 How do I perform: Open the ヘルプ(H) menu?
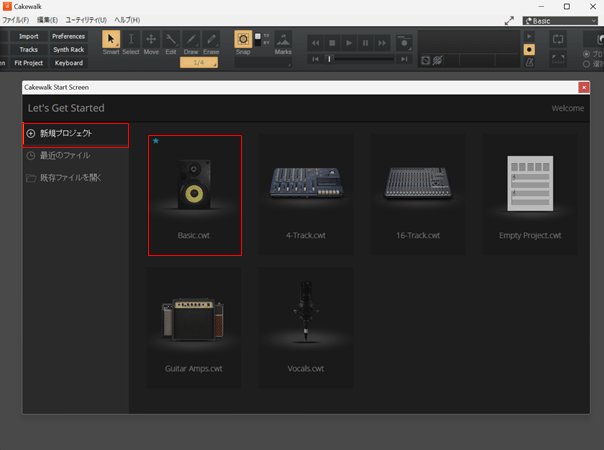click(127, 20)
